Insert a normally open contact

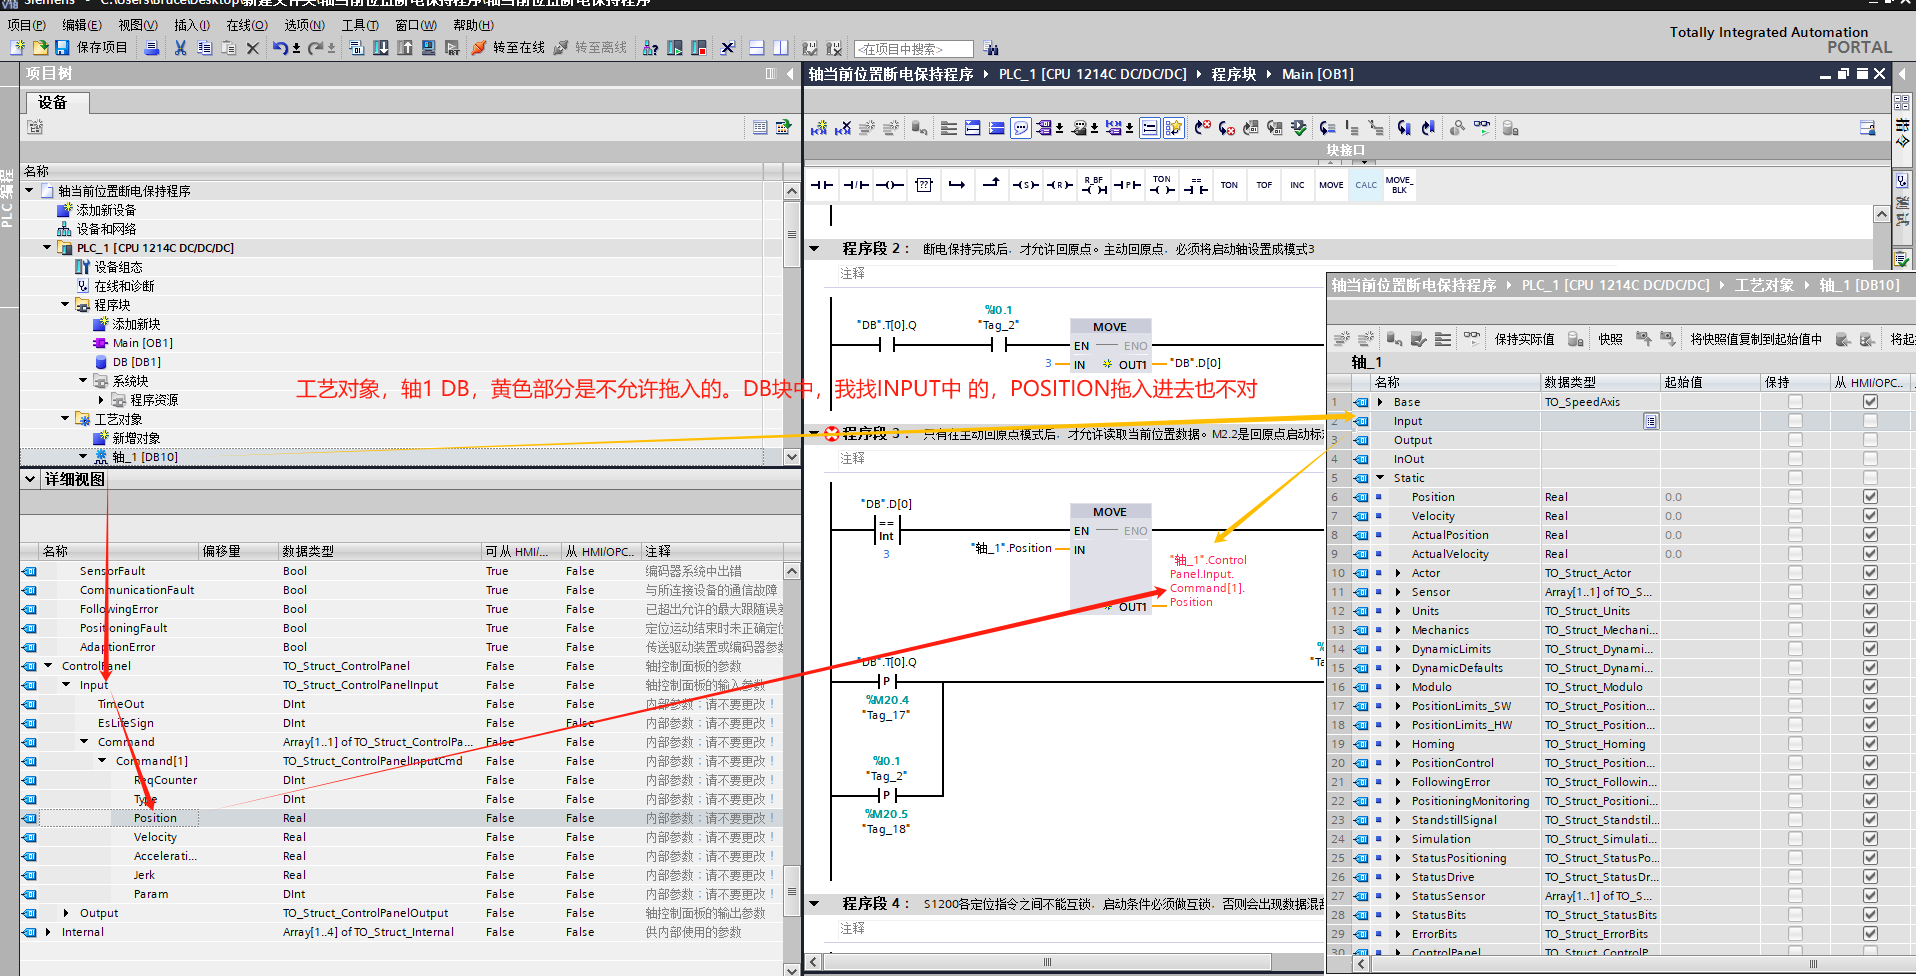tap(821, 185)
